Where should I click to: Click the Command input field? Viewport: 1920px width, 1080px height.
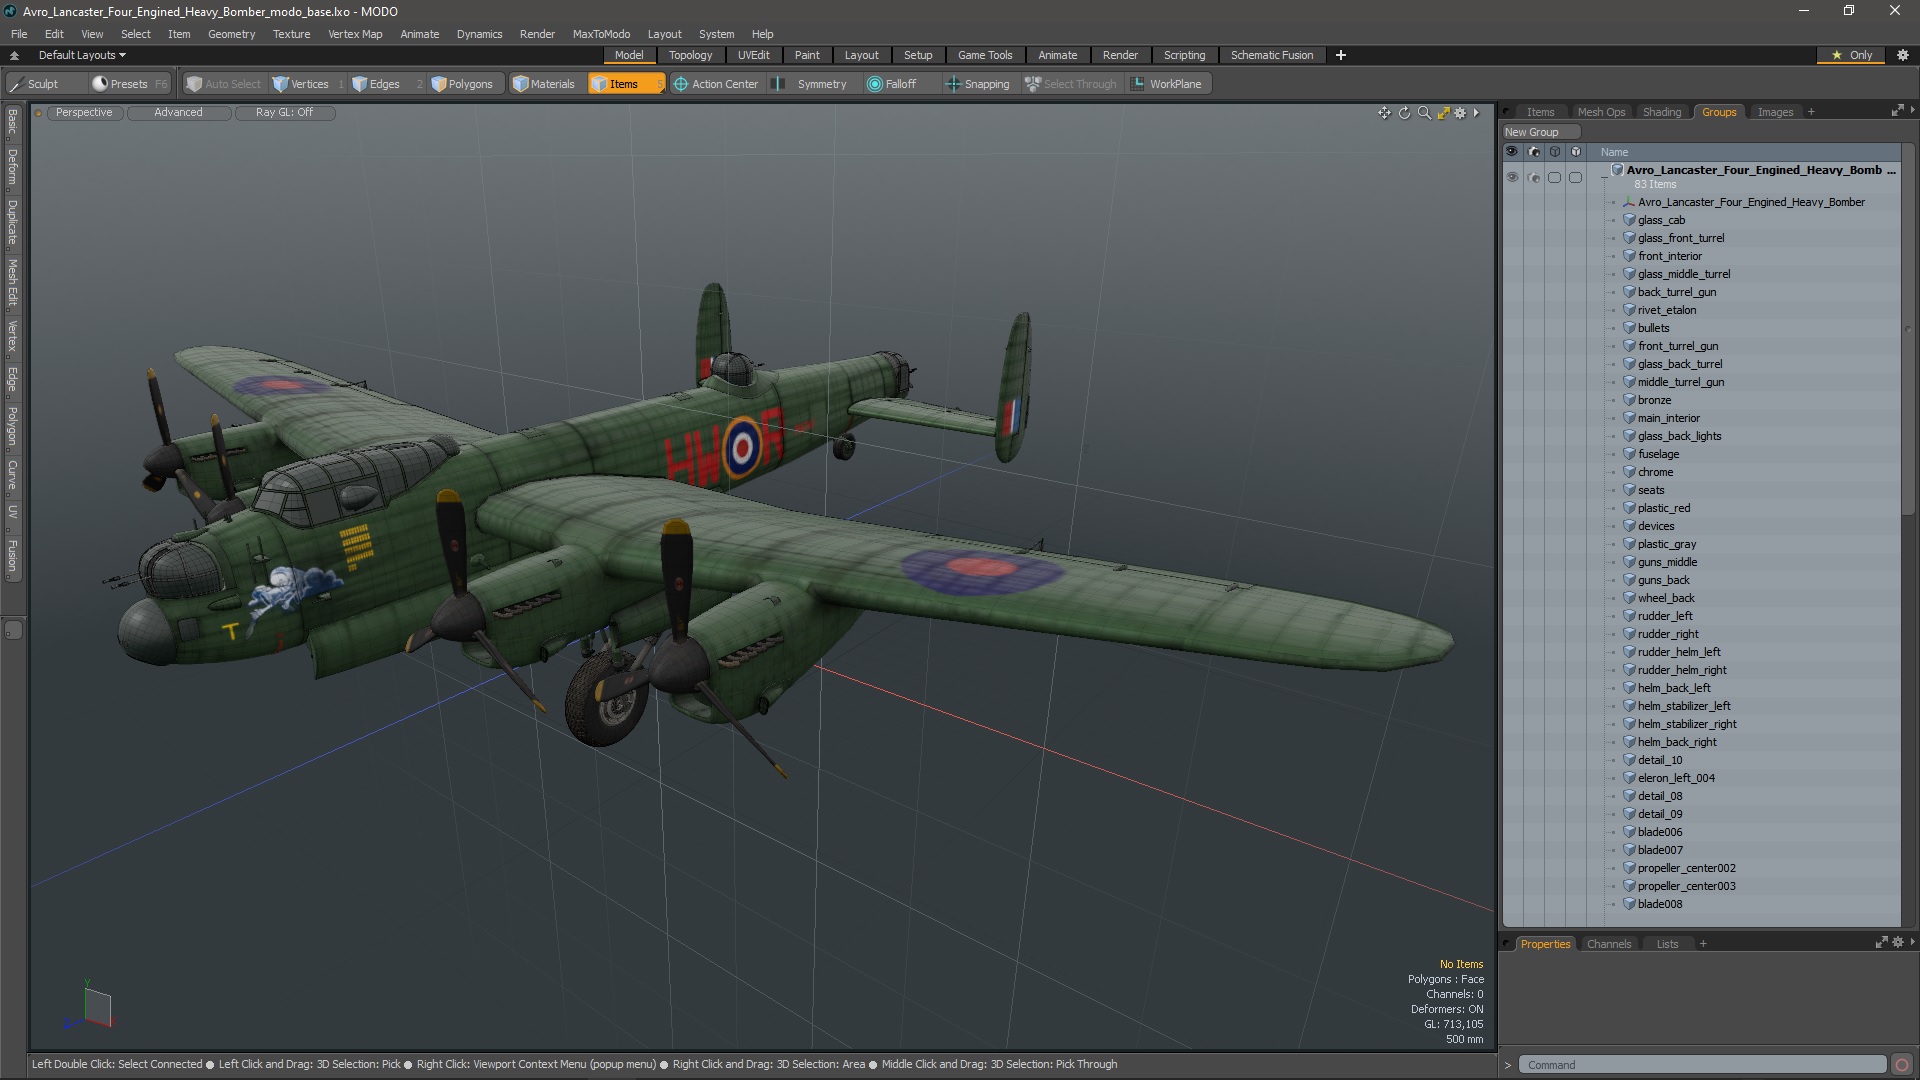click(1703, 1065)
